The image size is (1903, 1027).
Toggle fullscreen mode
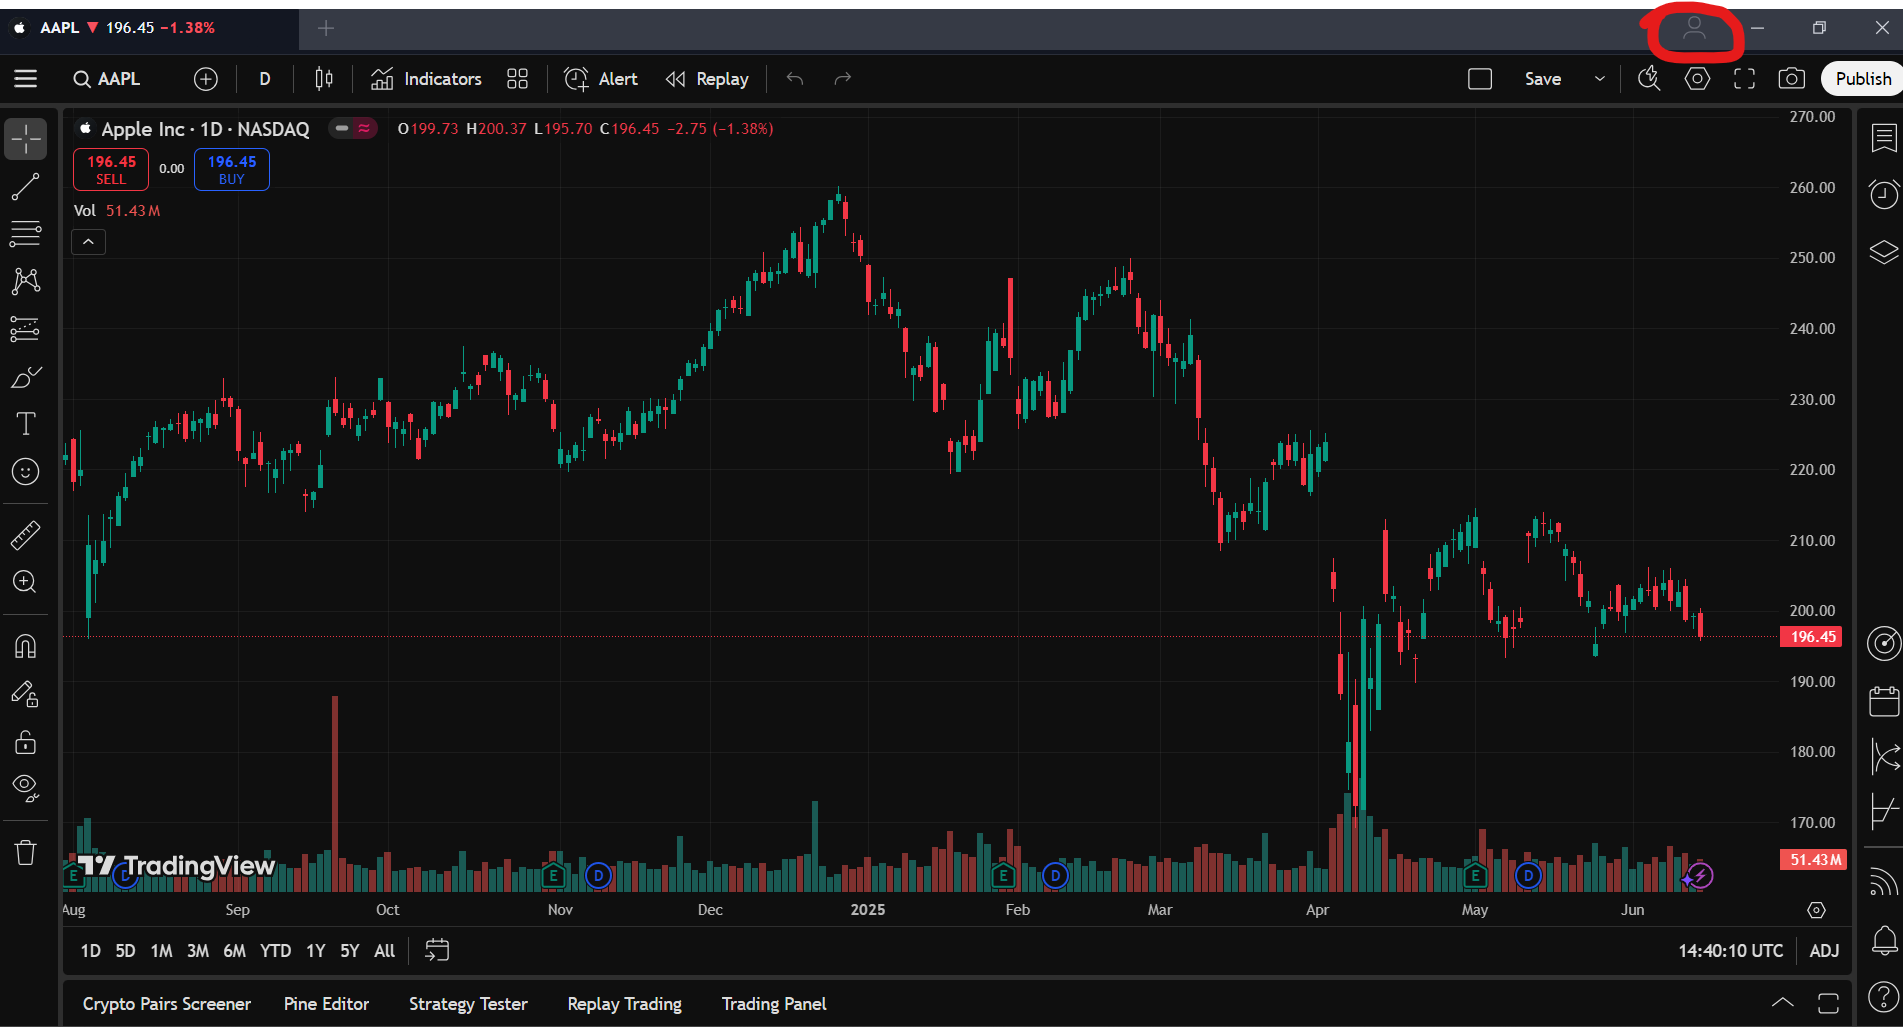[1745, 79]
